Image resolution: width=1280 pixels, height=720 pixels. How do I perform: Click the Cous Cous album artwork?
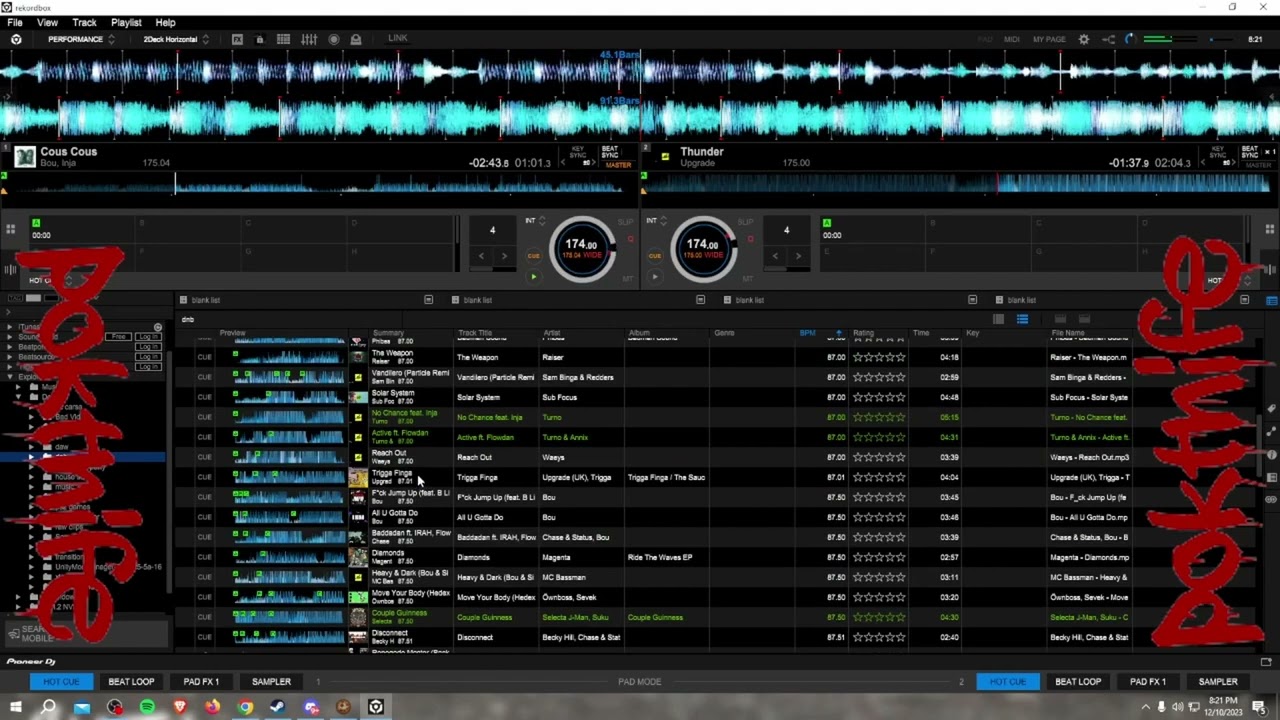click(x=25, y=156)
